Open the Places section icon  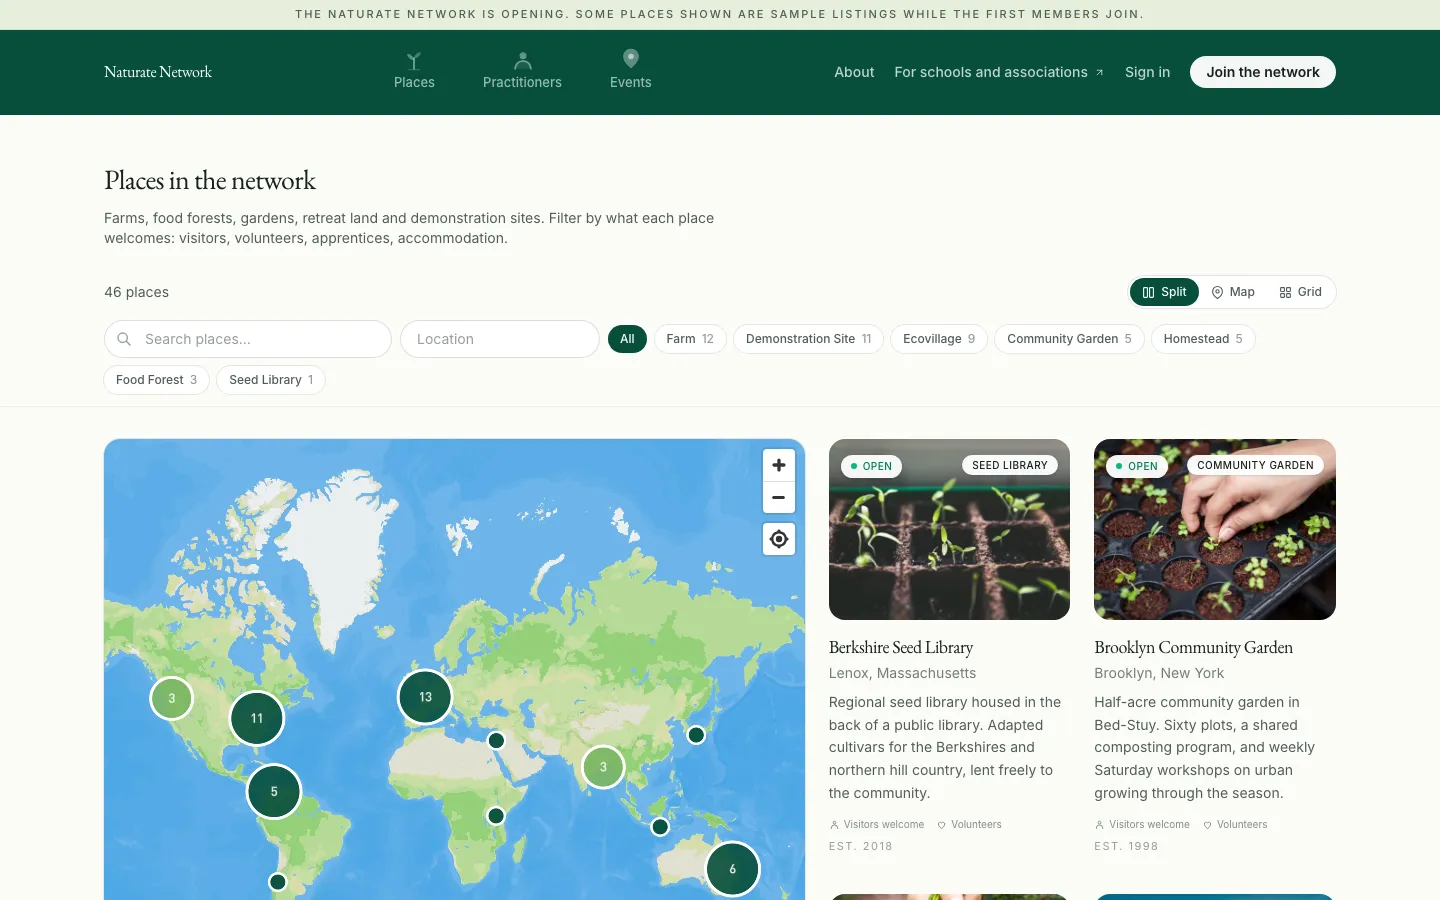414,61
